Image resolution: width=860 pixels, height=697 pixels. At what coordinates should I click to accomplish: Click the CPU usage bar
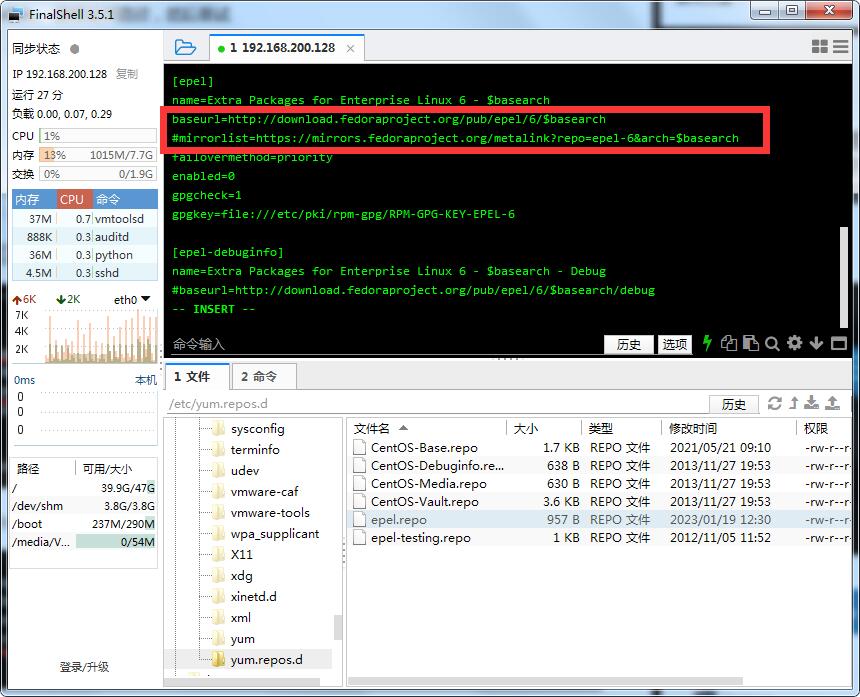[x=98, y=136]
